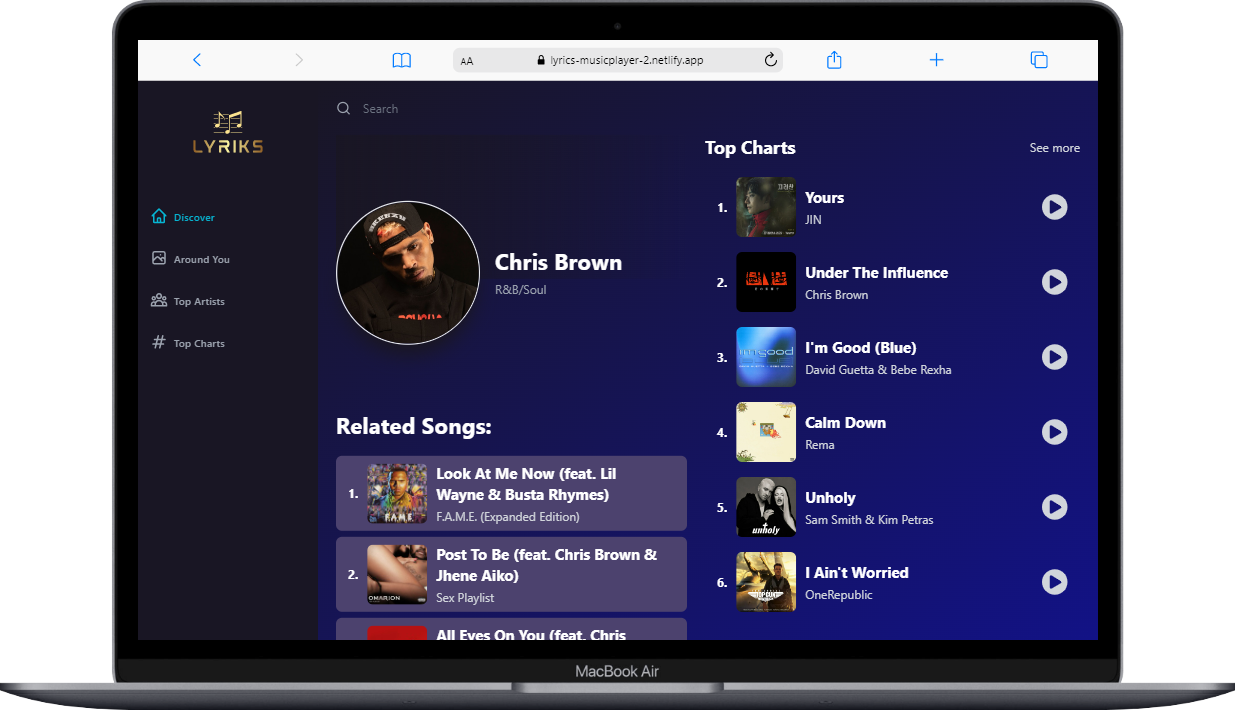The height and width of the screenshot is (710, 1235).
Task: Open Chris Brown artist link in charts
Action: (x=836, y=295)
